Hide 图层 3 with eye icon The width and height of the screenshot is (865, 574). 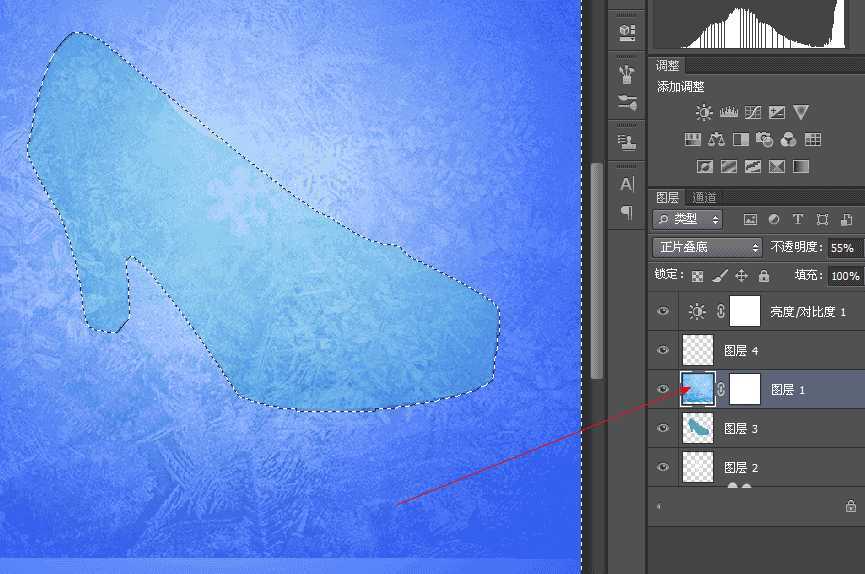point(663,428)
